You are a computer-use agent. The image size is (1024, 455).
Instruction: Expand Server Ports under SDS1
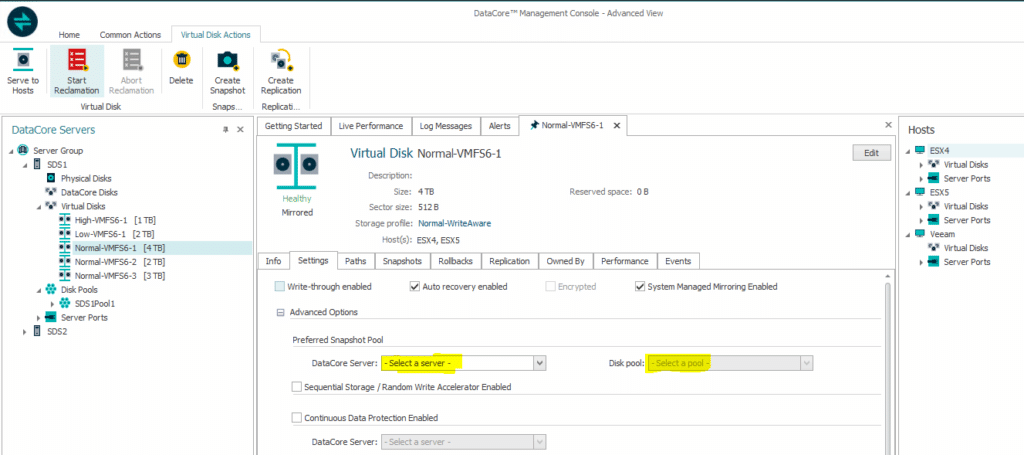tap(39, 318)
